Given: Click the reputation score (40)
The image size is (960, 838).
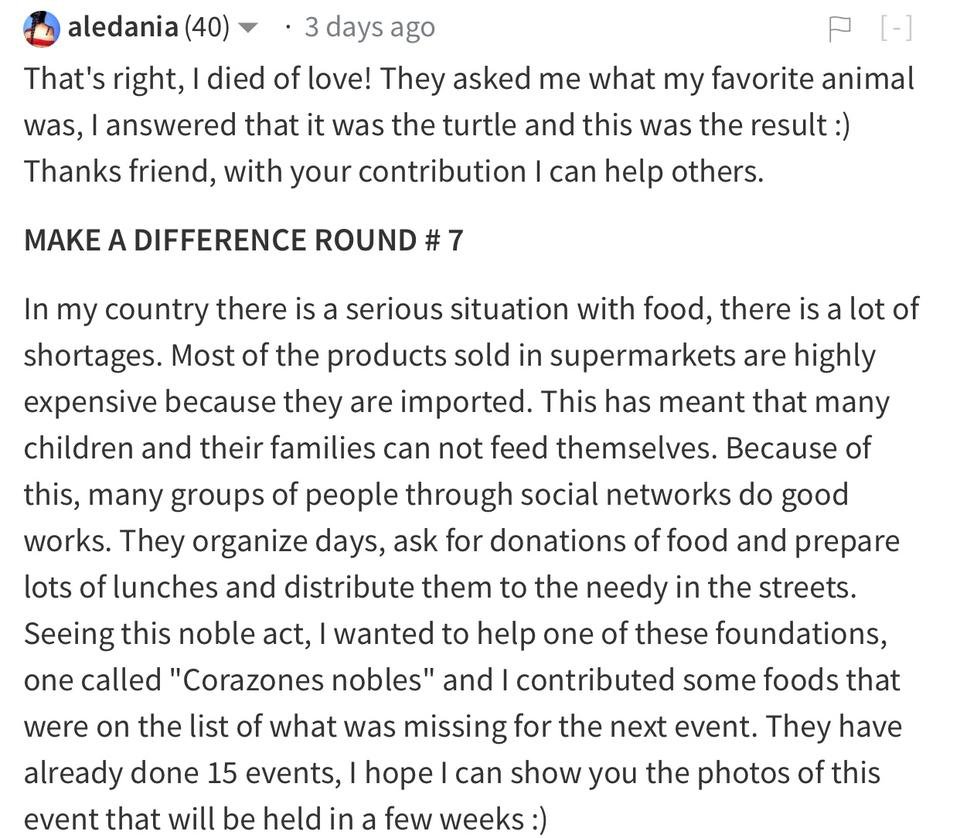Looking at the screenshot, I should tap(207, 27).
